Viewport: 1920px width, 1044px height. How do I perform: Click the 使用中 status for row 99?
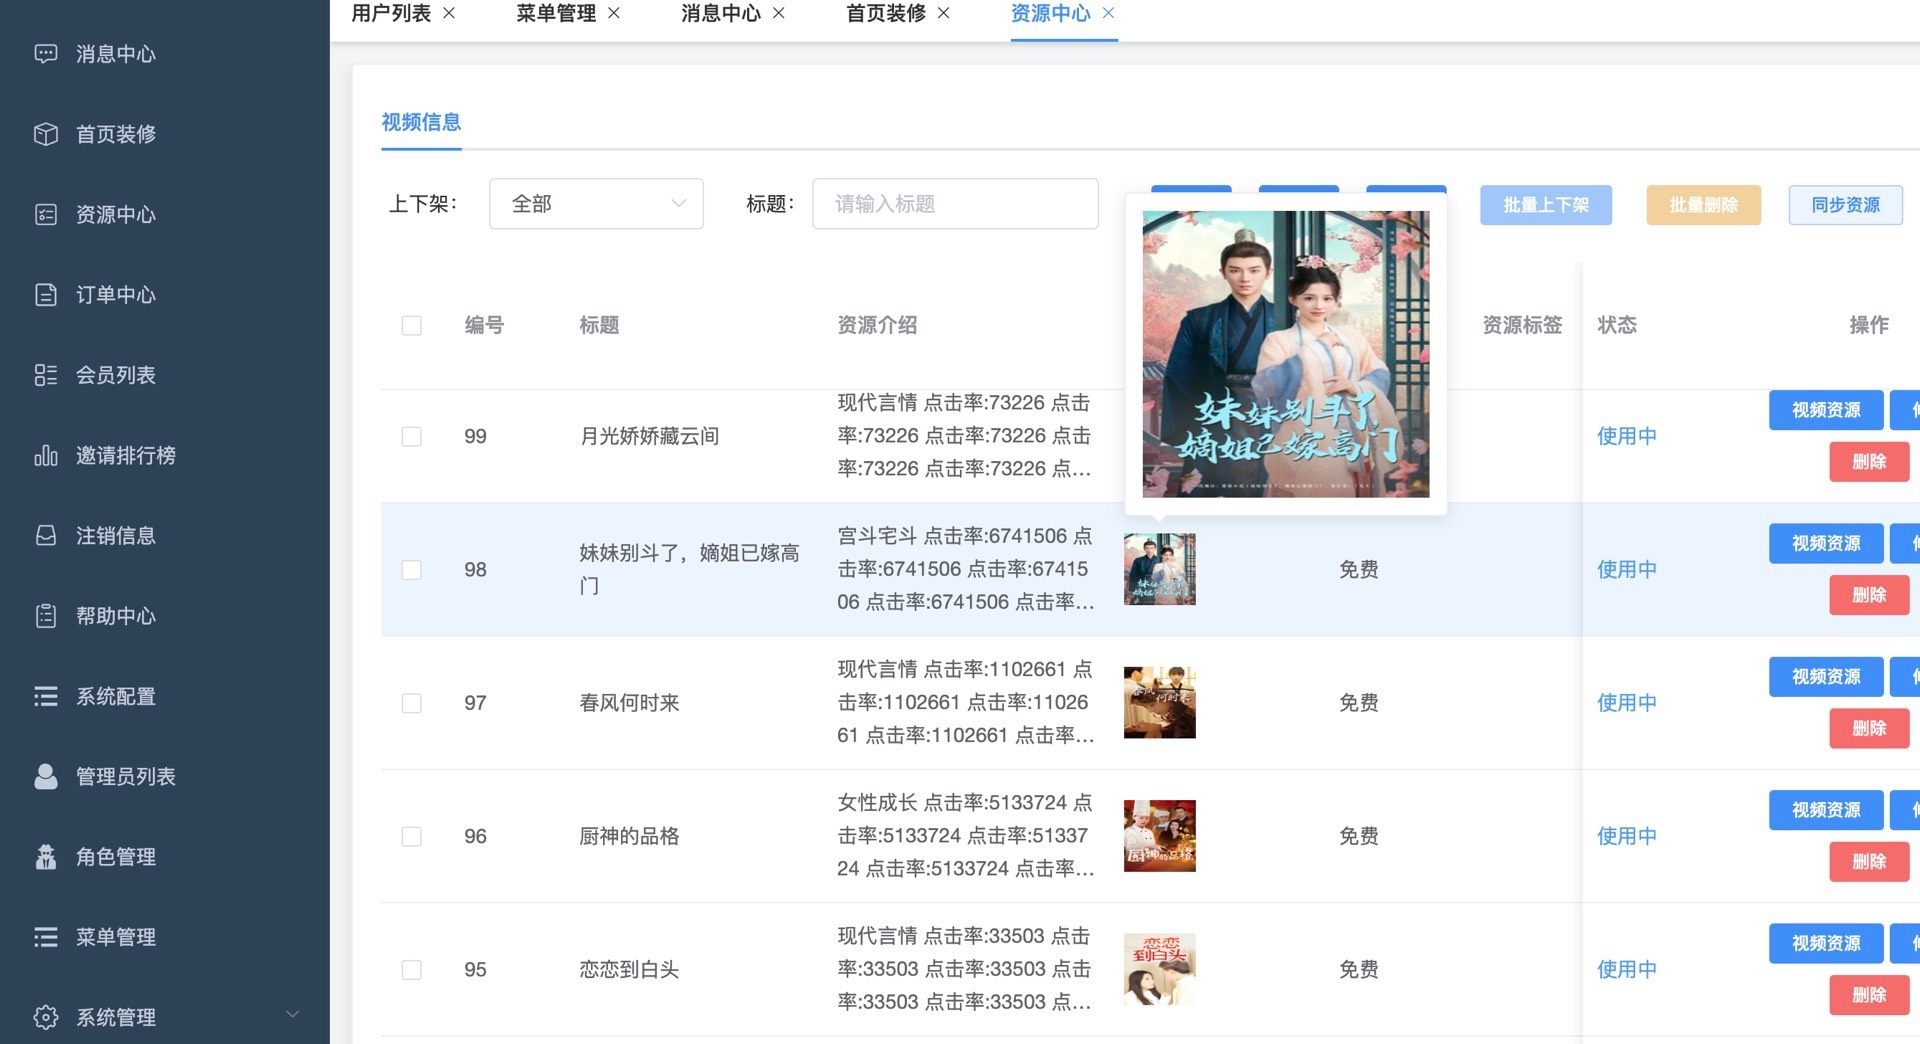(x=1627, y=436)
